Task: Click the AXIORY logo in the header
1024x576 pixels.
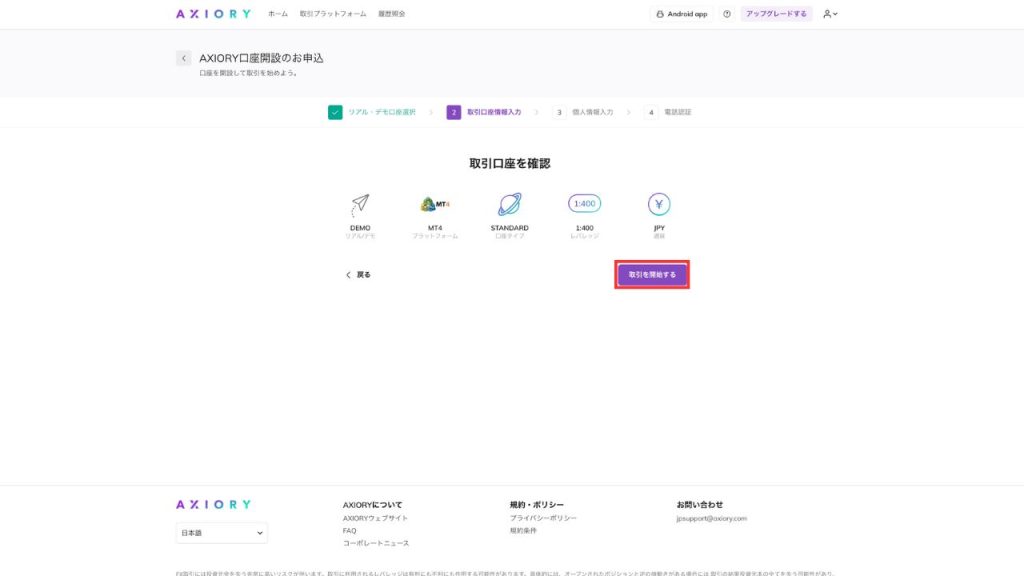Action: 213,14
